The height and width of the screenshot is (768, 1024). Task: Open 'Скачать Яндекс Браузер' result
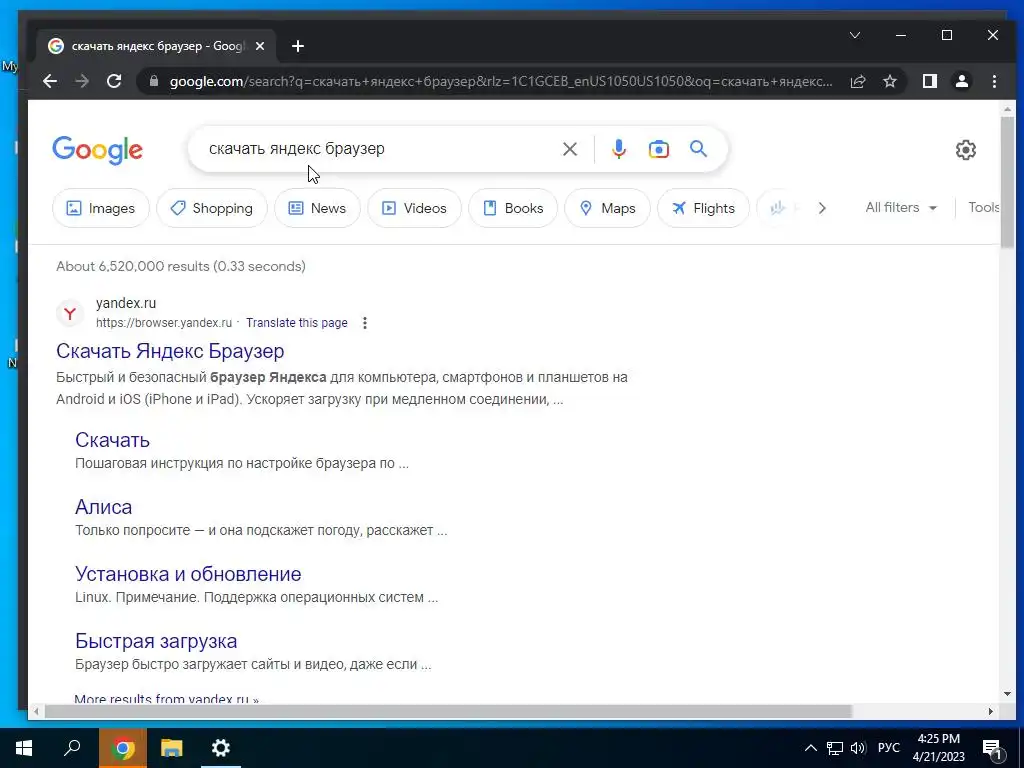point(170,351)
